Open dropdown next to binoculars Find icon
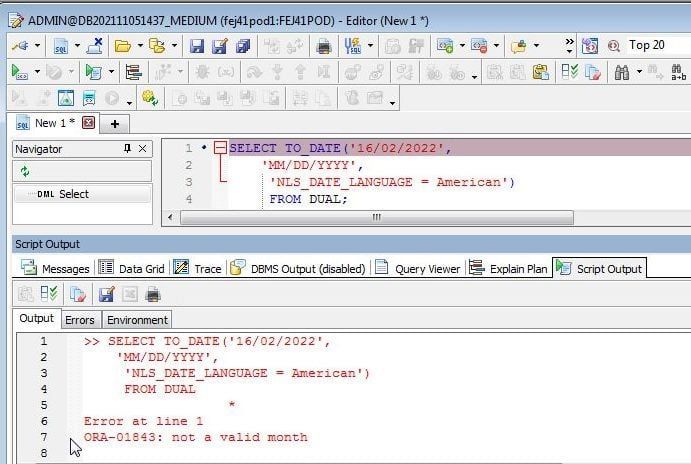691x464 pixels. (639, 72)
